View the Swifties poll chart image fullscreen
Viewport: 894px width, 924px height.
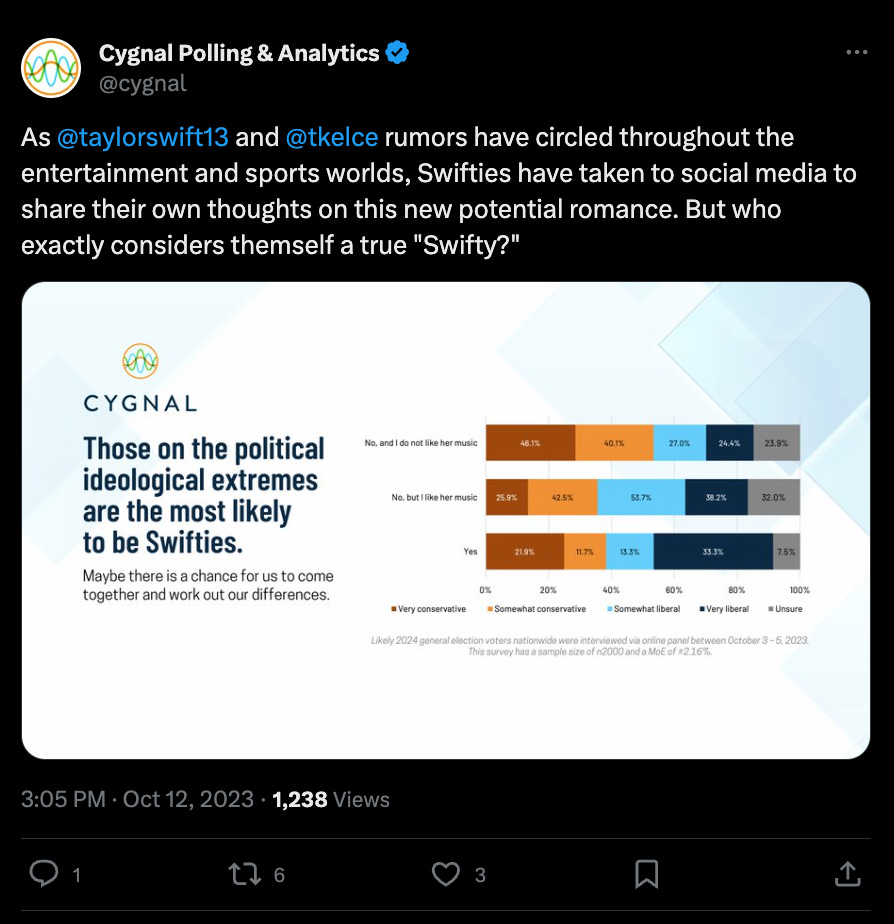click(x=446, y=522)
